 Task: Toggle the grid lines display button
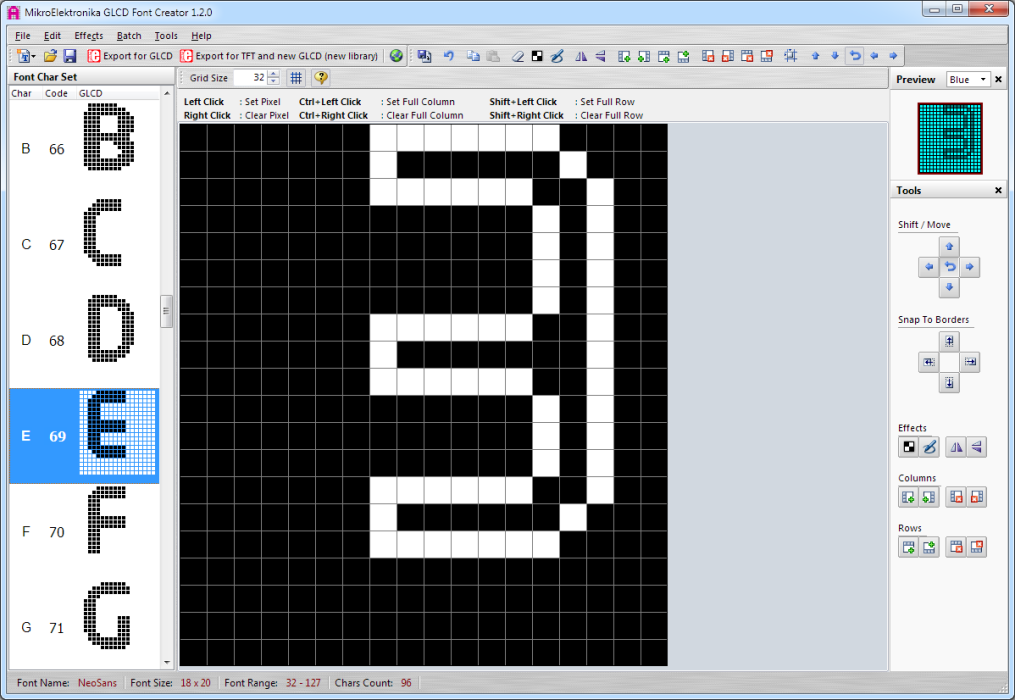click(296, 78)
